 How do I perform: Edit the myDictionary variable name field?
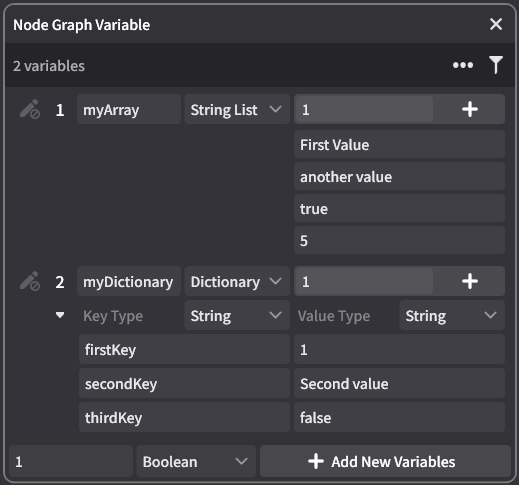(x=129, y=281)
